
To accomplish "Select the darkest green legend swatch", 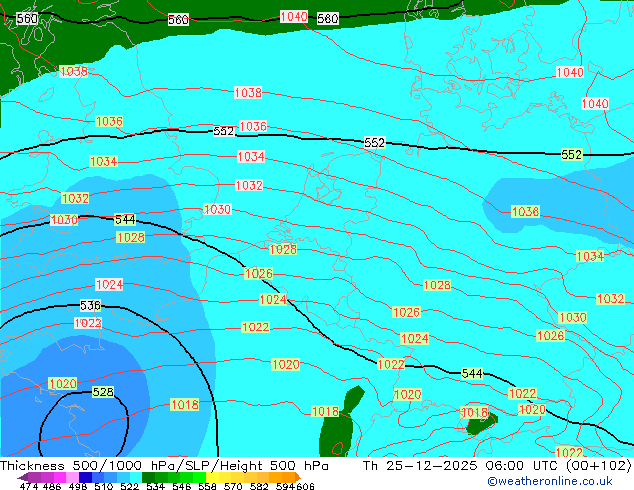I will (148, 477).
